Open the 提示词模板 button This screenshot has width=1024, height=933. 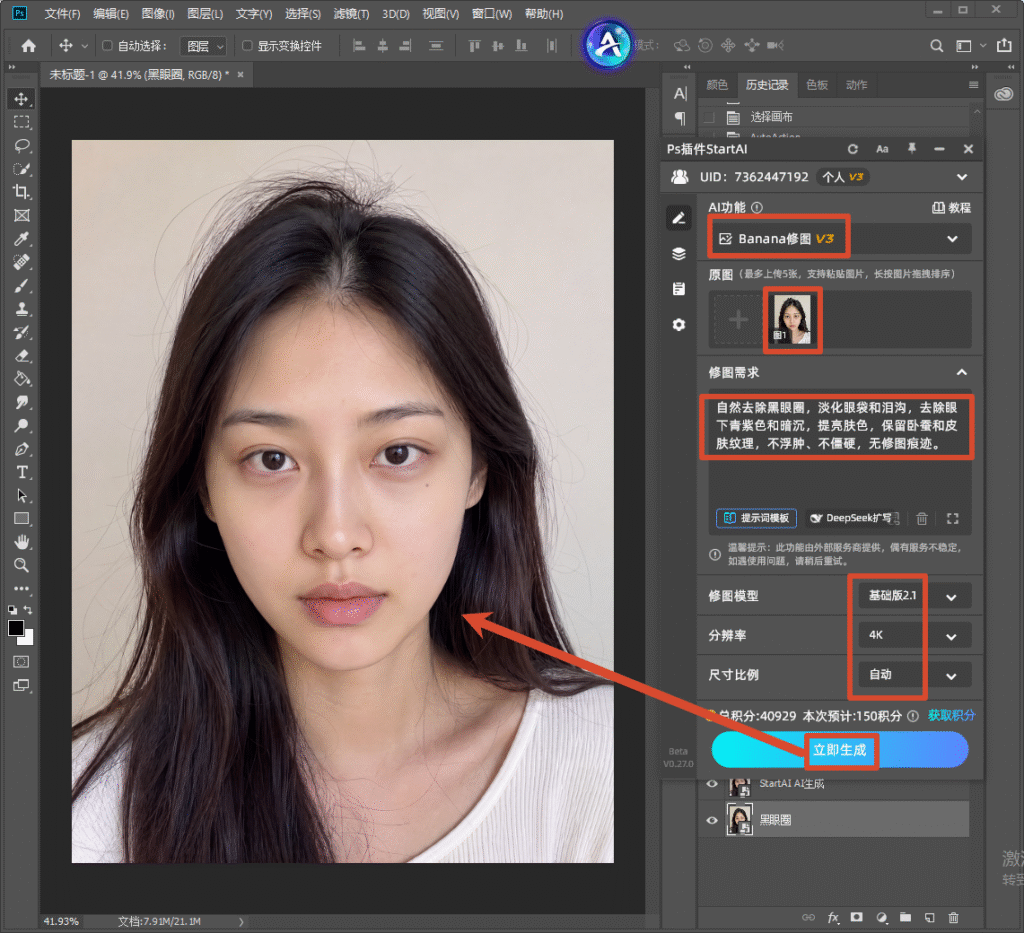point(756,518)
